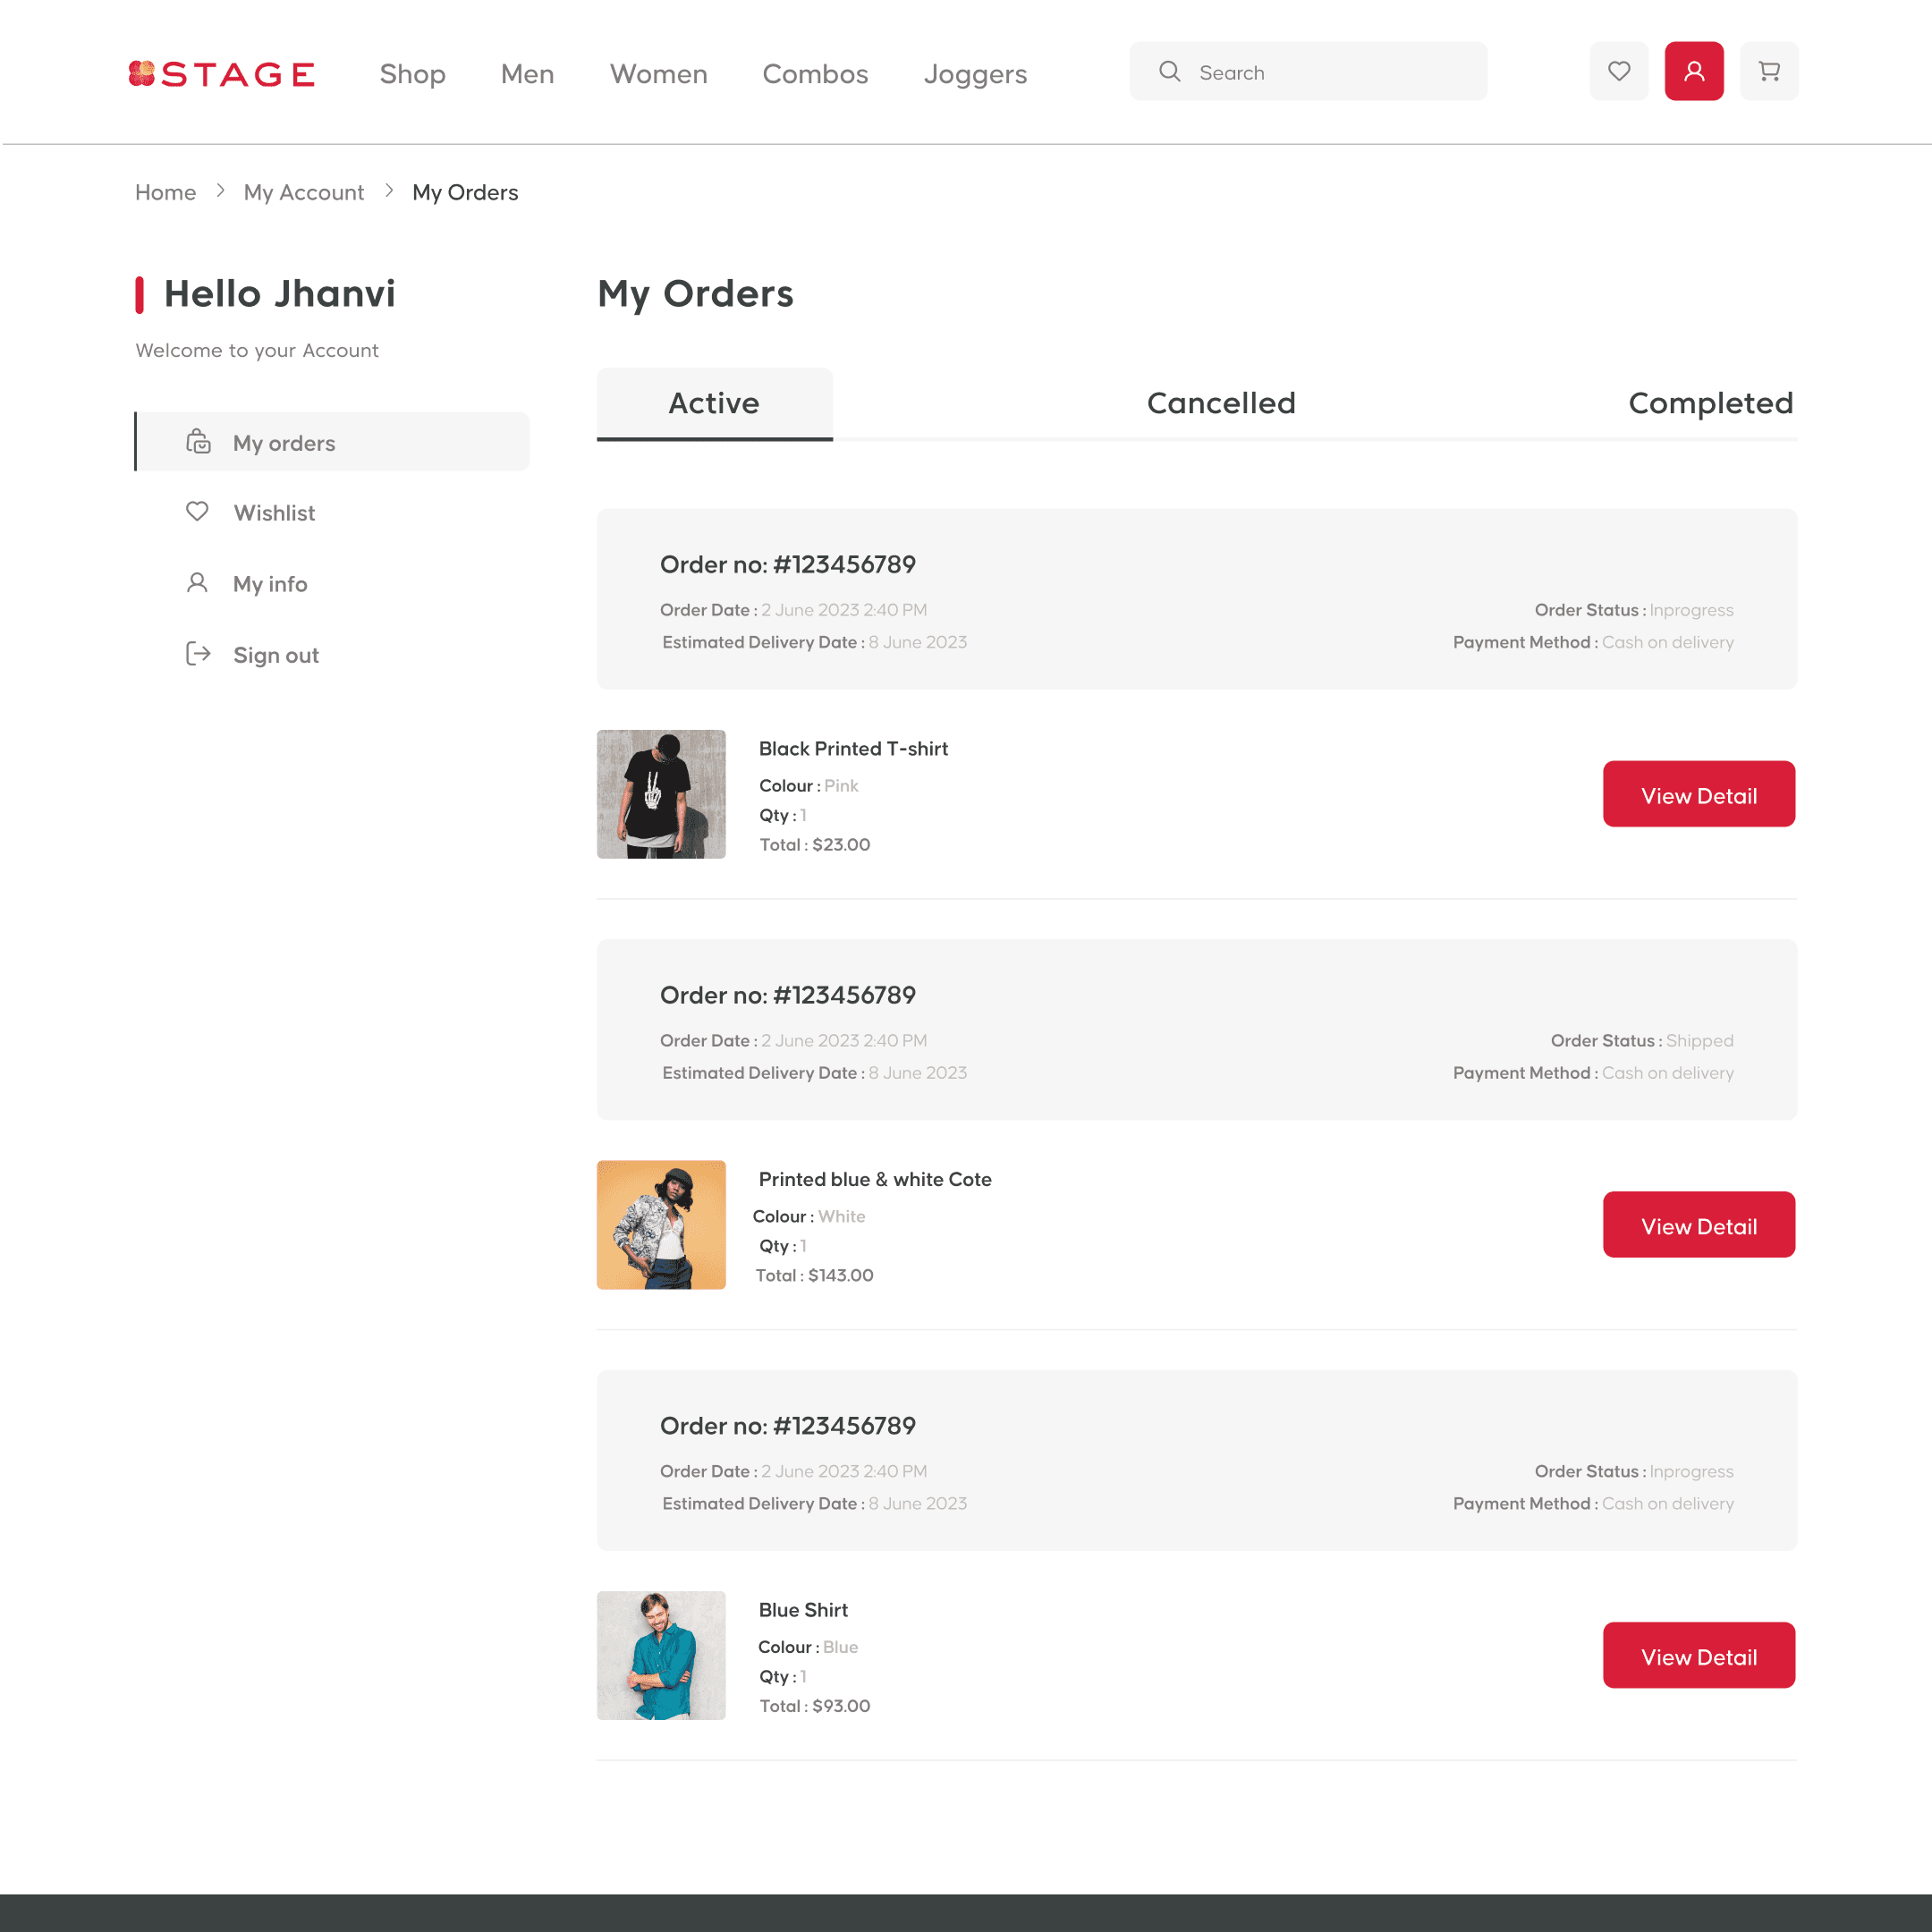Open wishlist heart icon in header
The width and height of the screenshot is (1932, 1932).
[x=1618, y=71]
